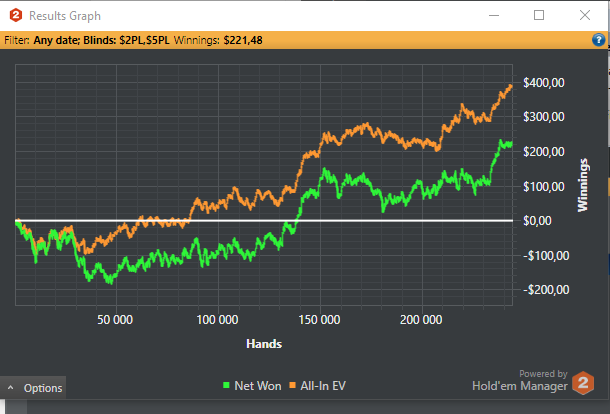610x414 pixels.
Task: Click the -$100,00 y-axis label
Action: coord(546,256)
